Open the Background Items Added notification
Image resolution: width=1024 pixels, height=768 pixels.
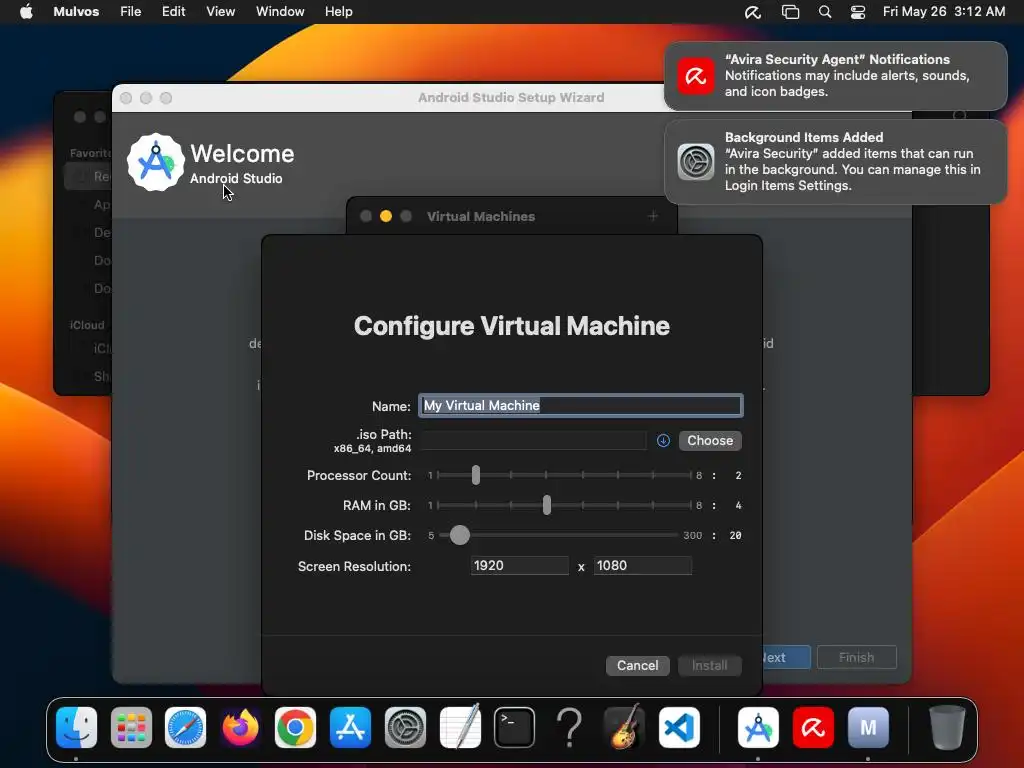835,162
